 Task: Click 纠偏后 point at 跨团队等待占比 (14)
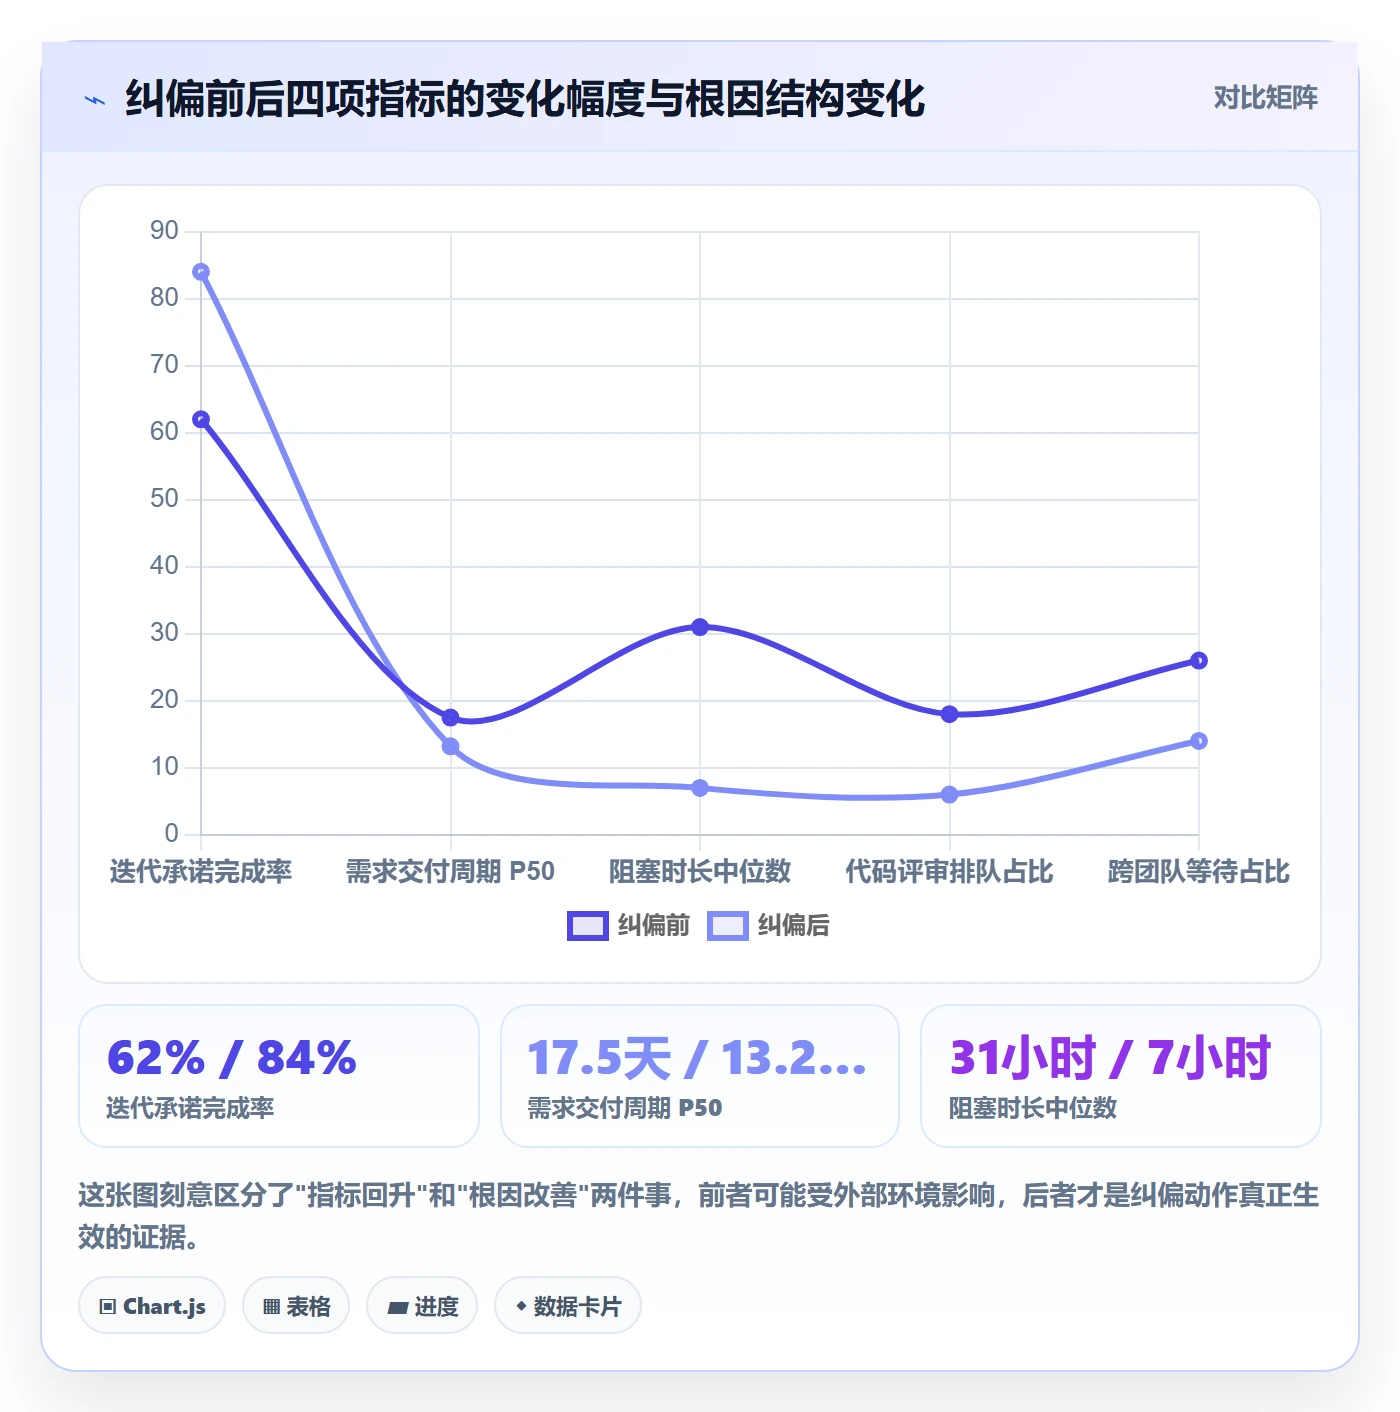click(1199, 741)
